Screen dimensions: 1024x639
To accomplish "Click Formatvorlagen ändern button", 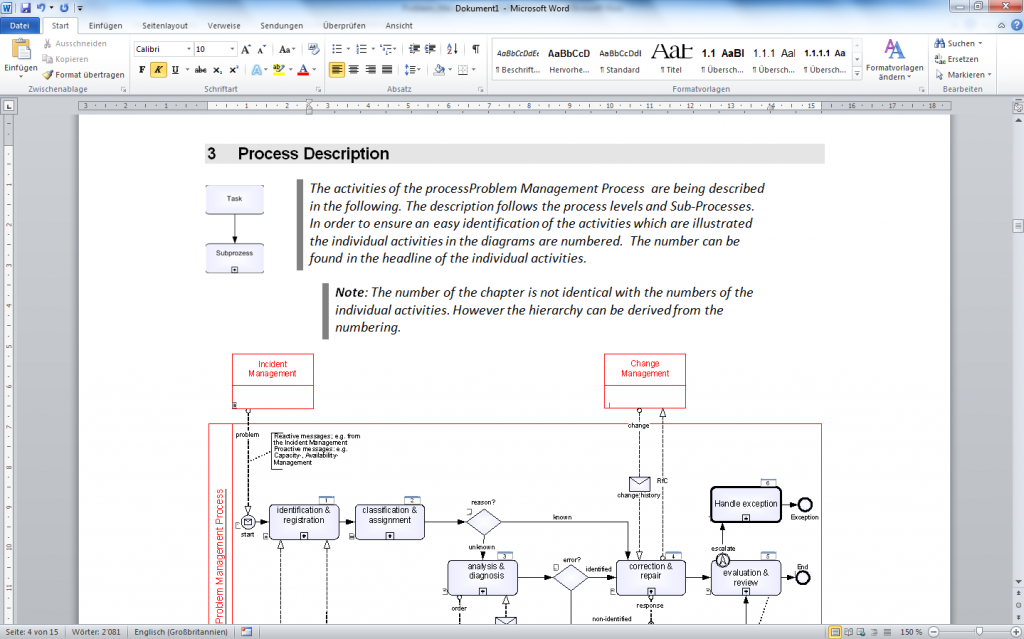I will coord(894,59).
